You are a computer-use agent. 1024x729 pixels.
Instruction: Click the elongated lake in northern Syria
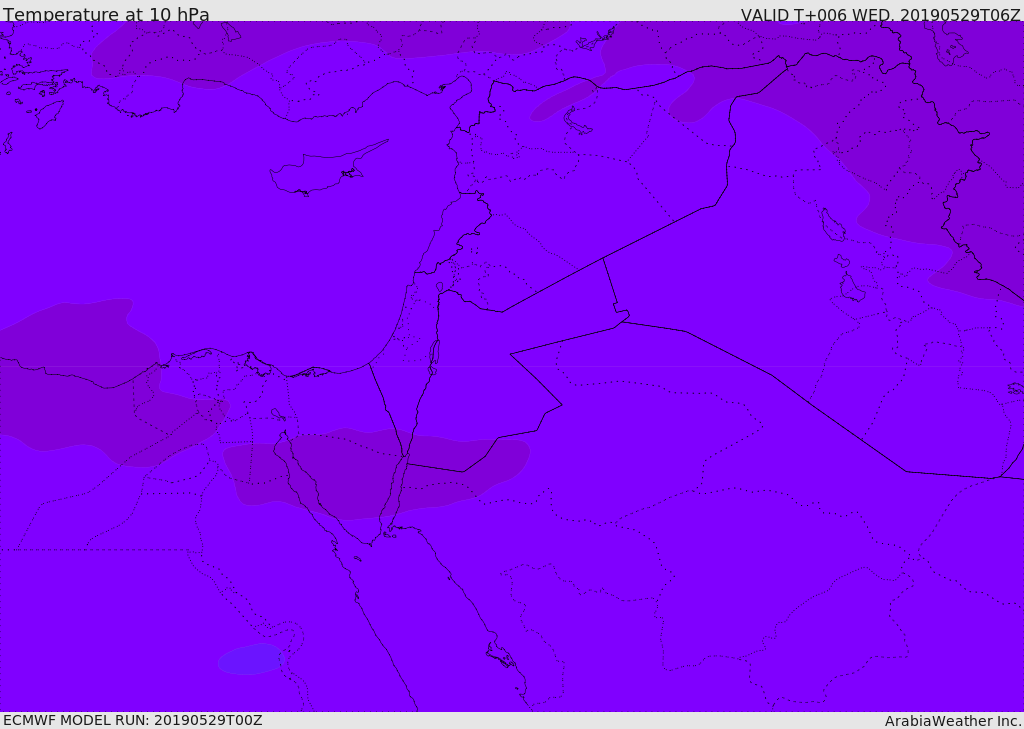pos(578,122)
